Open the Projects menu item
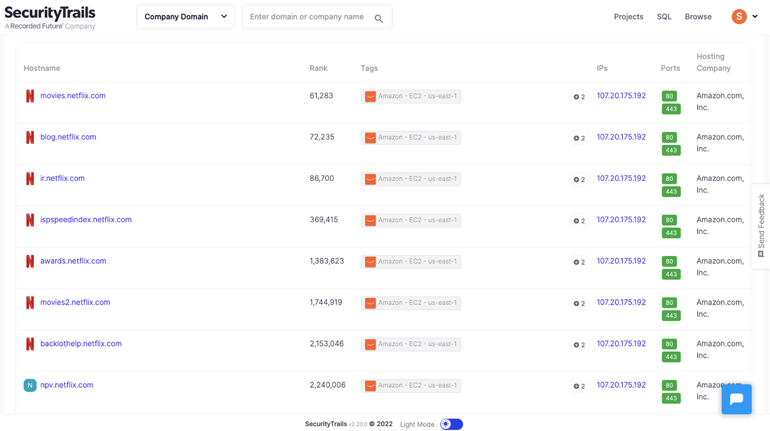The height and width of the screenshot is (431, 770). (x=628, y=17)
